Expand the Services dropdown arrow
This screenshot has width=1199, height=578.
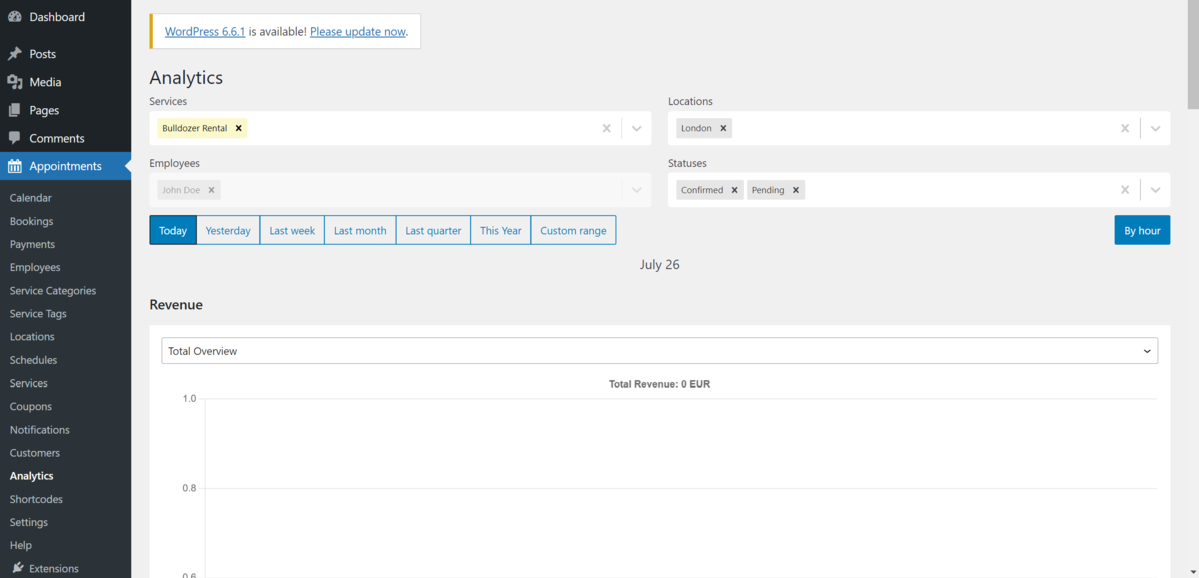coord(636,128)
